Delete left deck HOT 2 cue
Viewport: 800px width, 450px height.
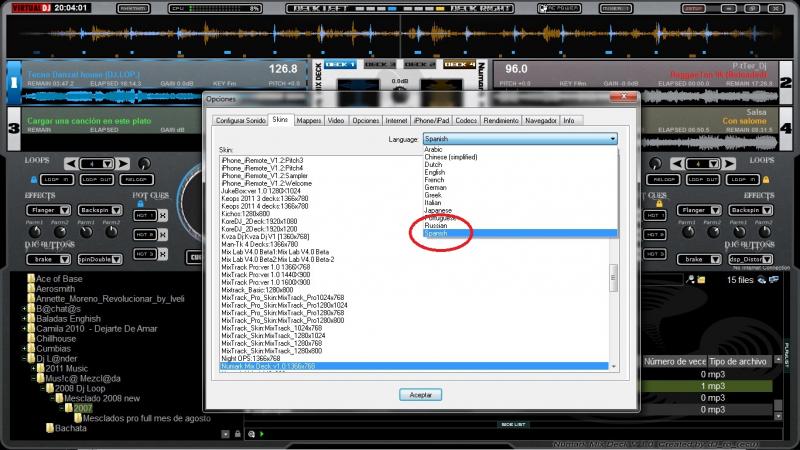163,235
